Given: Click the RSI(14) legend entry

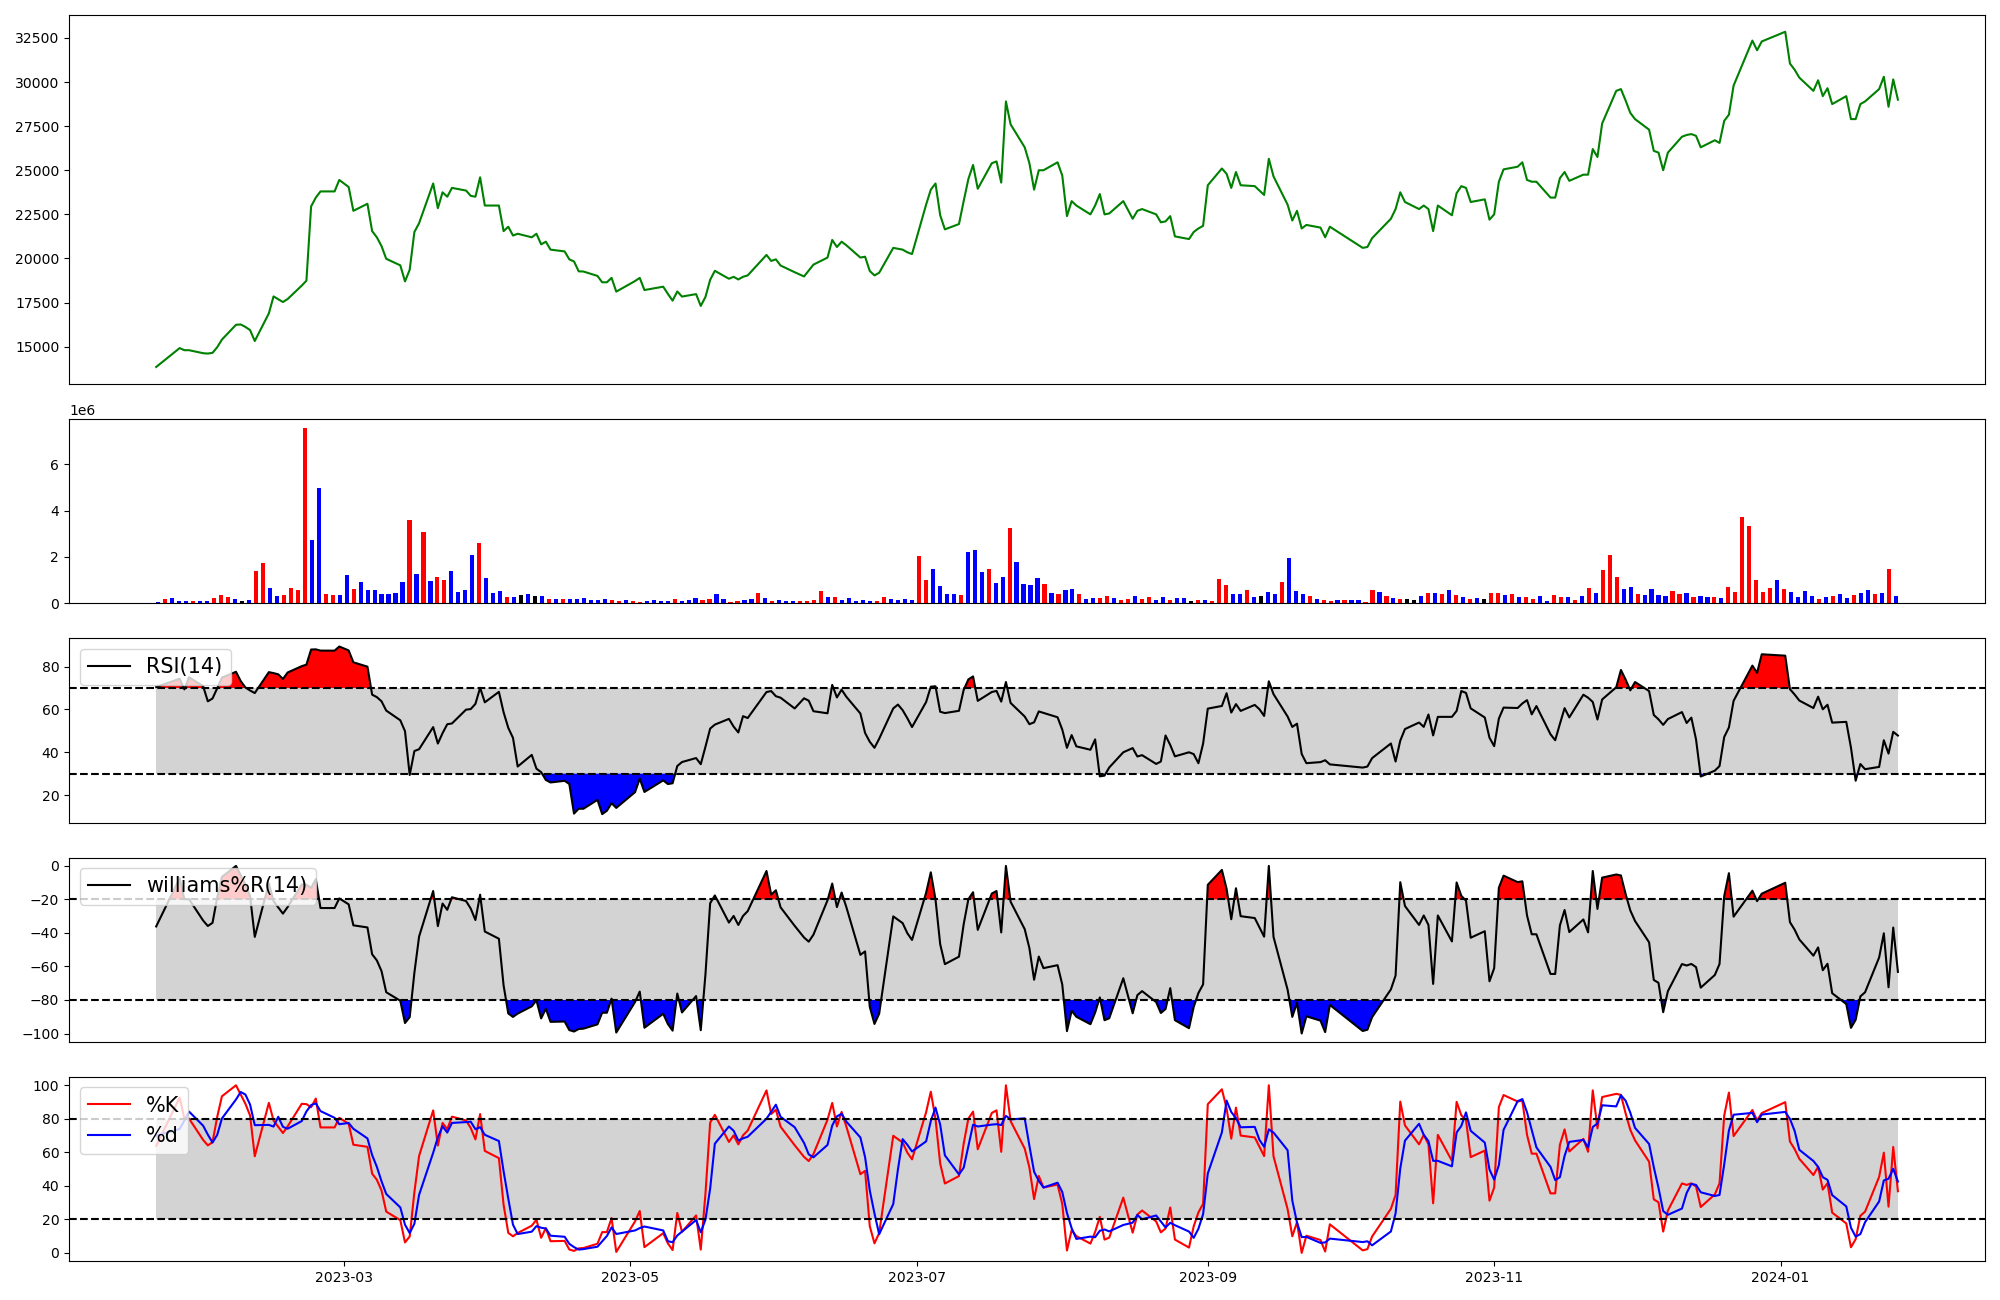Looking at the screenshot, I should tap(183, 666).
